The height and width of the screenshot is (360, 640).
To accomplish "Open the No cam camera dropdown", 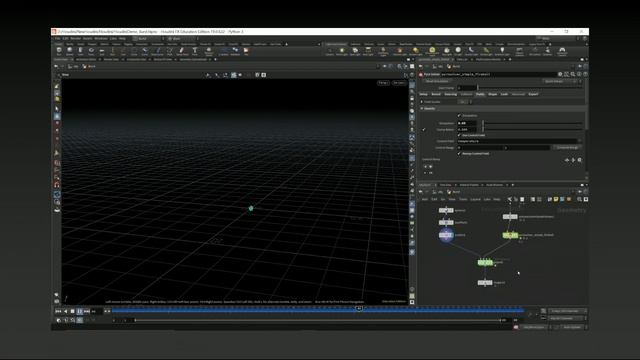I will pos(399,83).
